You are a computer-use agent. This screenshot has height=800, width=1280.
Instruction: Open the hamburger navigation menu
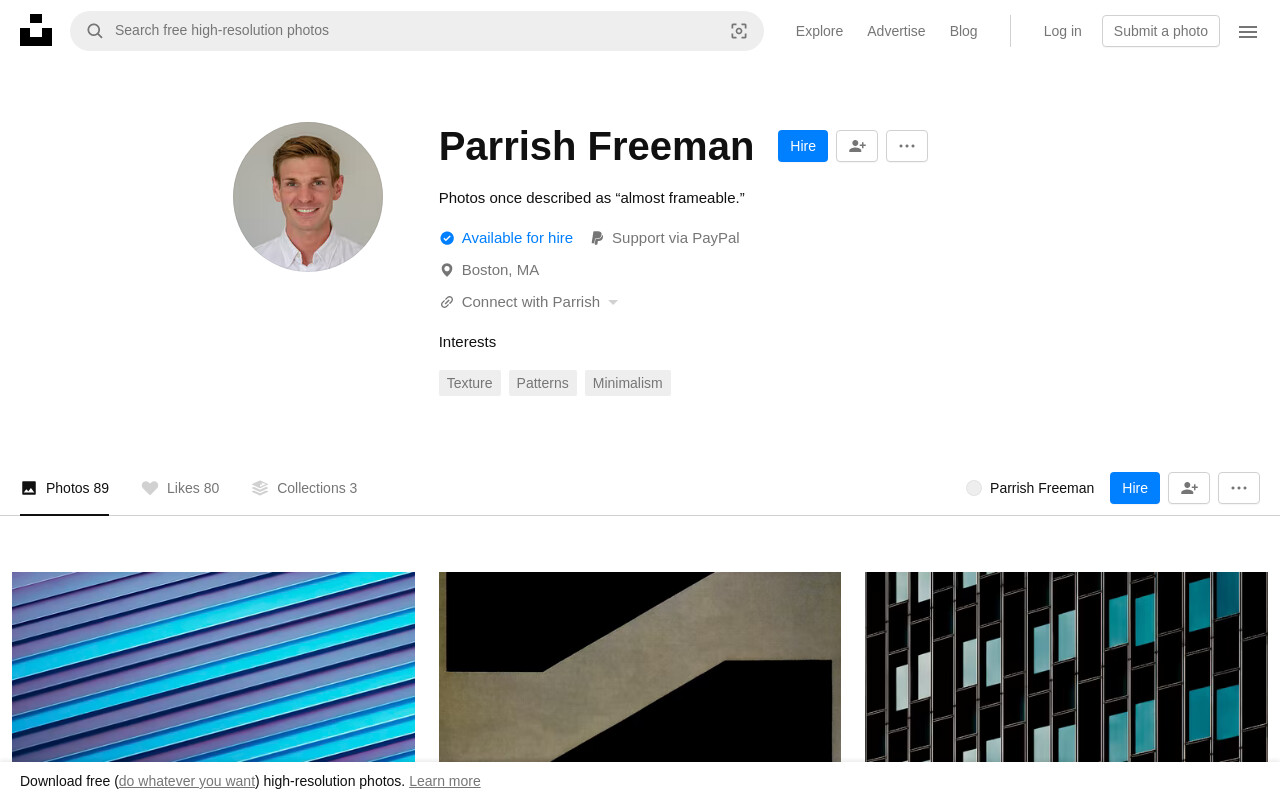(1248, 32)
